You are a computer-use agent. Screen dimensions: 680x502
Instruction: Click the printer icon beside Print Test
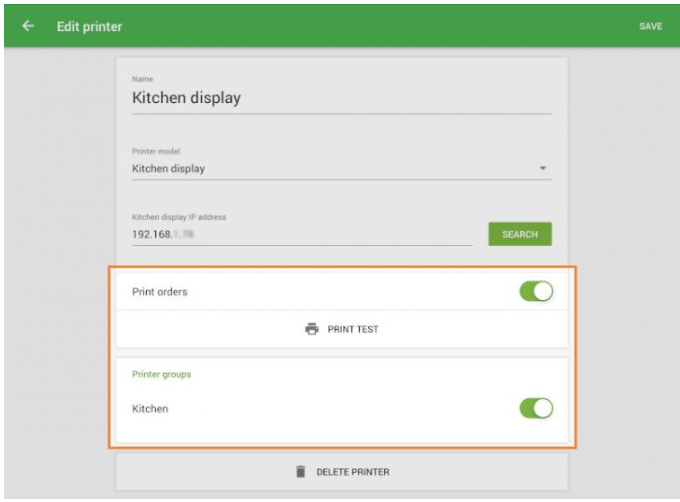point(312,329)
